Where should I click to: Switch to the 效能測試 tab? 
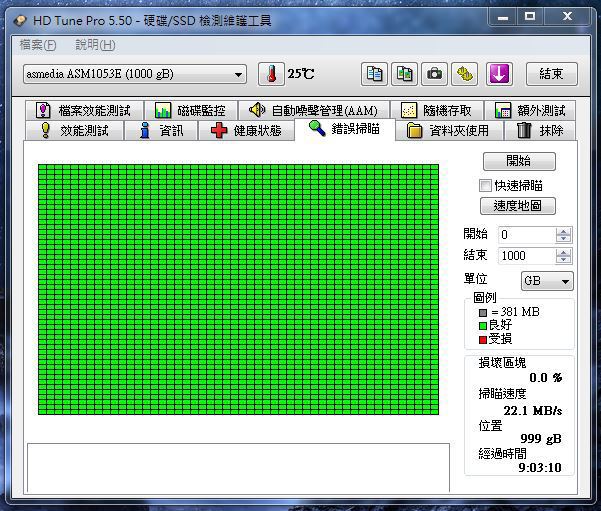75,130
